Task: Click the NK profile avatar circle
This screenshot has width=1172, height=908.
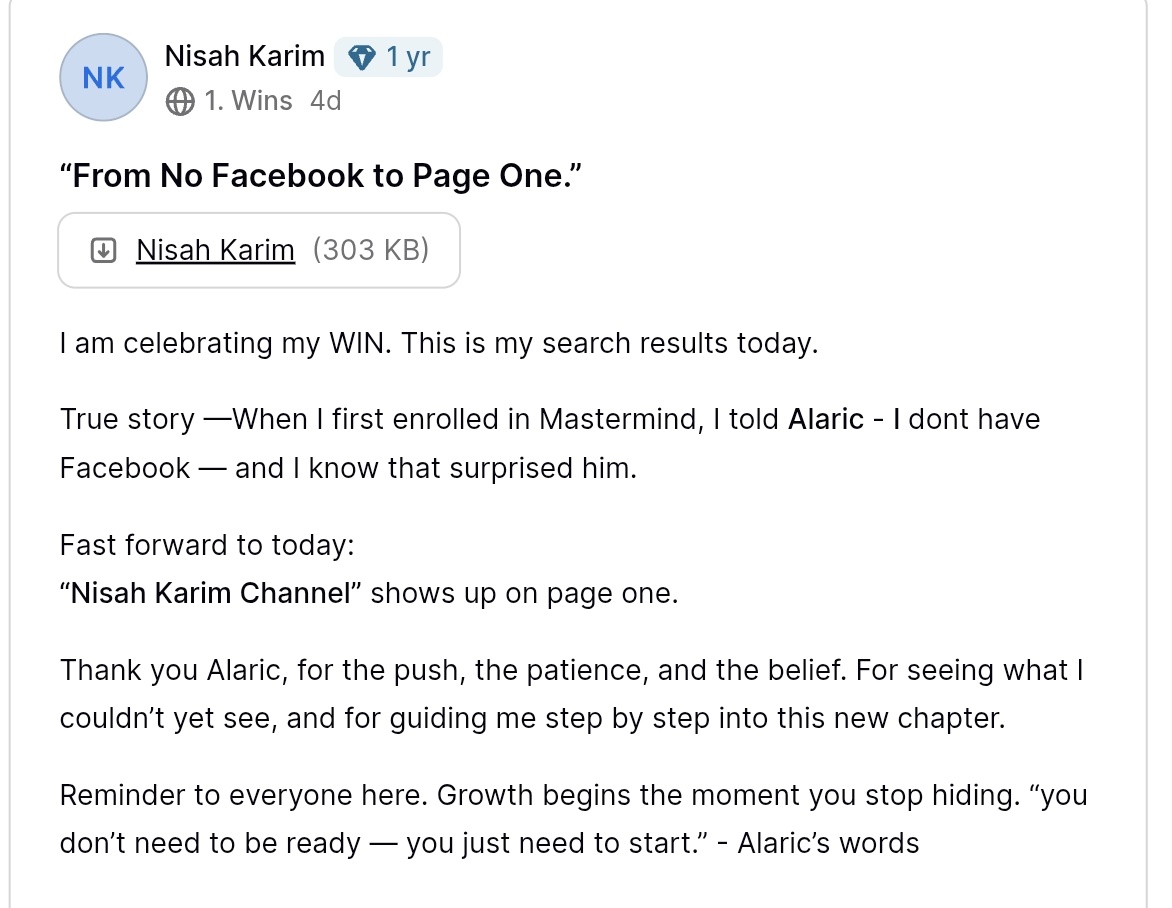Action: coord(103,77)
